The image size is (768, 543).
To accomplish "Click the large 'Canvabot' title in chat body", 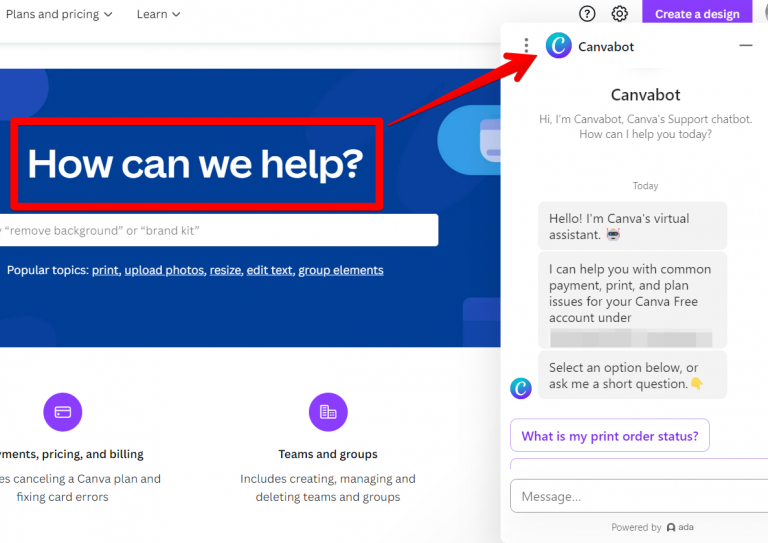I will pyautogui.click(x=645, y=94).
